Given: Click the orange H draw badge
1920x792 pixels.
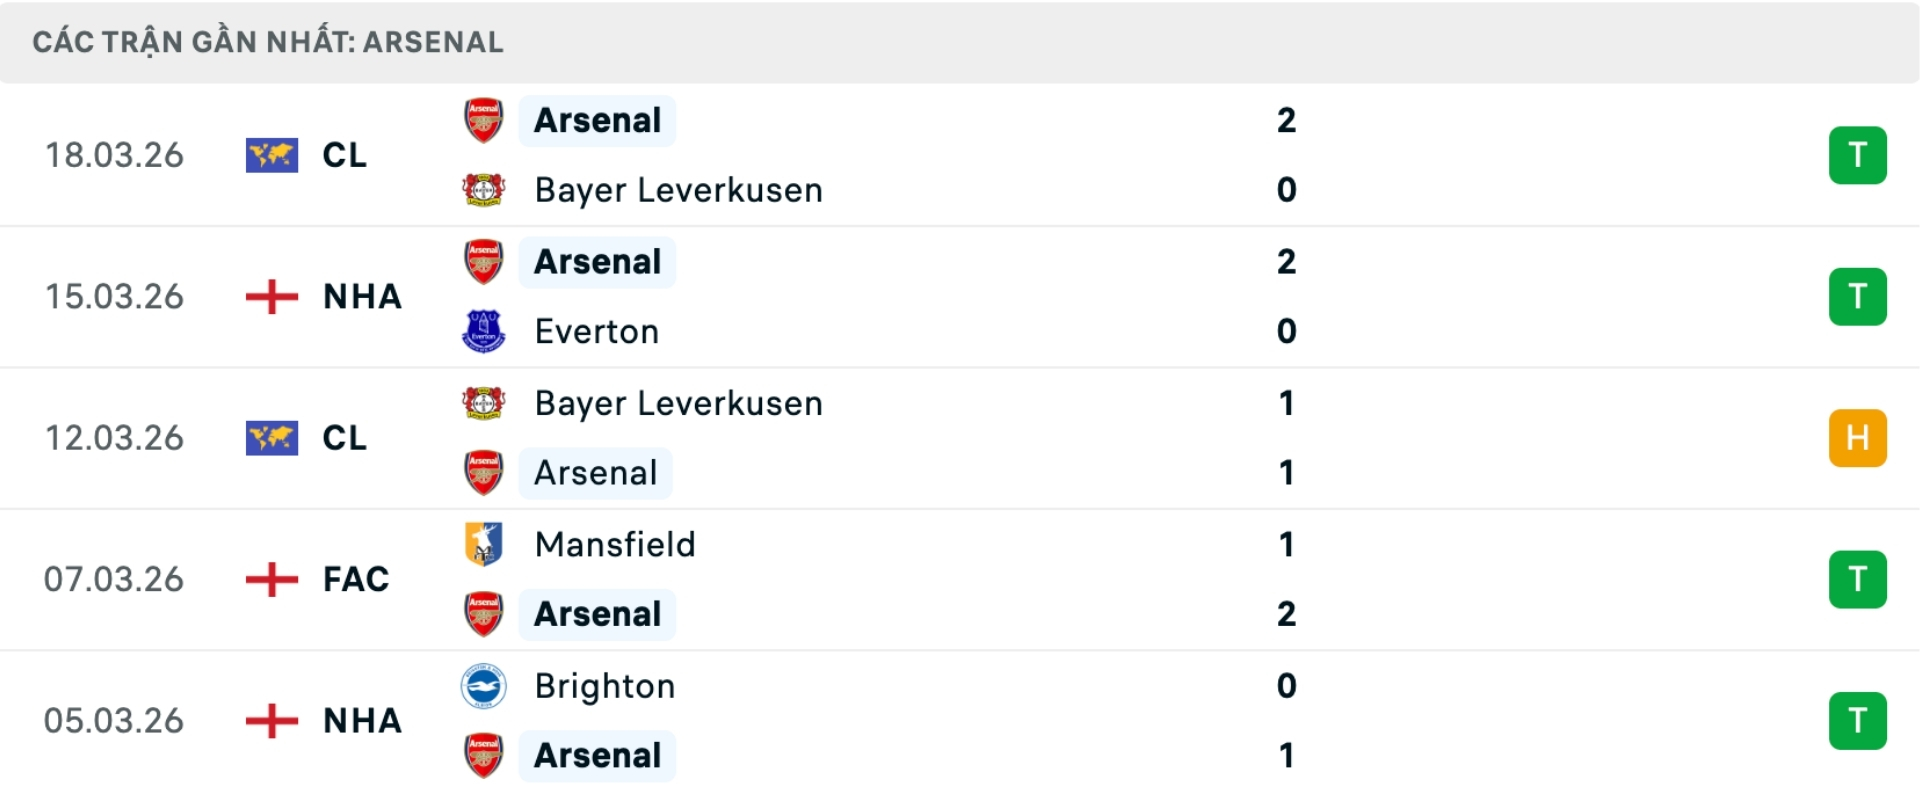Looking at the screenshot, I should 1857,438.
